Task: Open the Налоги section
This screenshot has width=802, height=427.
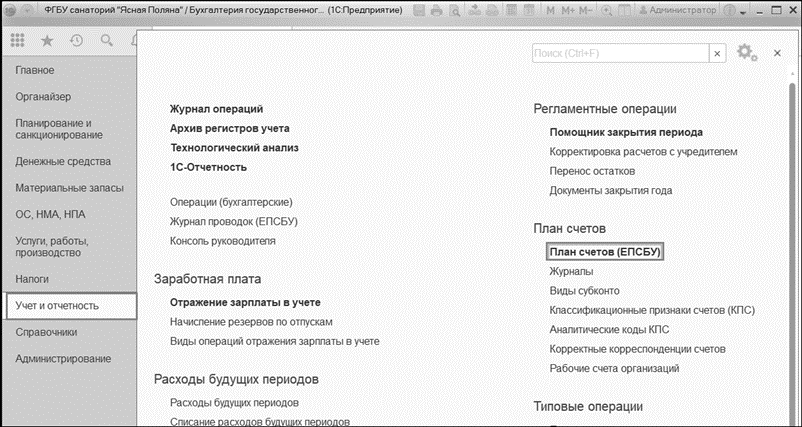Action: tap(32, 280)
